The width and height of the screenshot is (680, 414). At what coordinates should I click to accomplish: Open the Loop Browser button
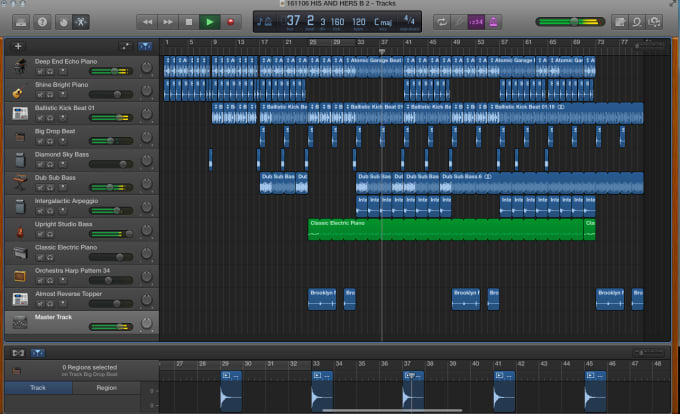[x=637, y=22]
